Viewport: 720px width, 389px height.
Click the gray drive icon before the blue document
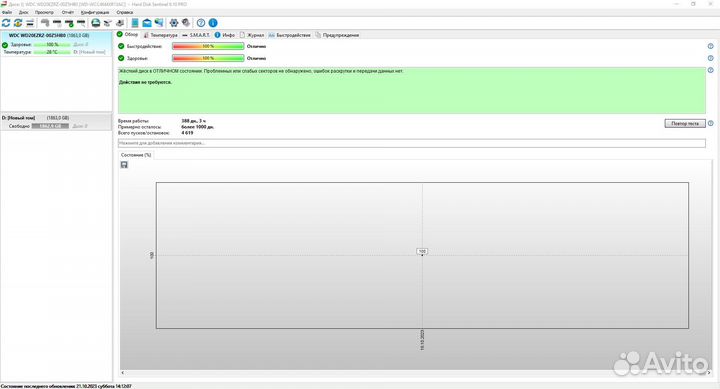tap(120, 23)
